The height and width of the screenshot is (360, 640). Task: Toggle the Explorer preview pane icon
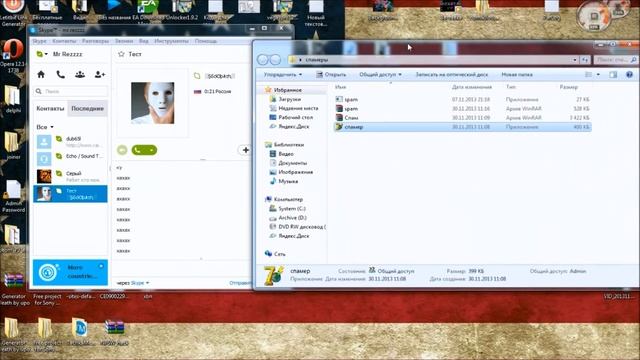pyautogui.click(x=613, y=74)
